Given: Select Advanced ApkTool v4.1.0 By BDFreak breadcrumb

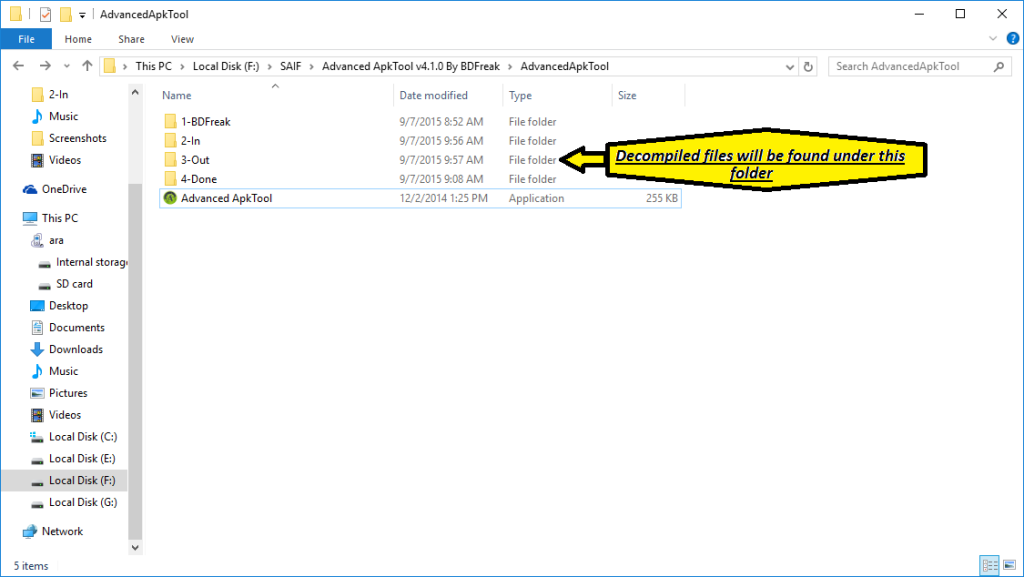Looking at the screenshot, I should tap(411, 66).
